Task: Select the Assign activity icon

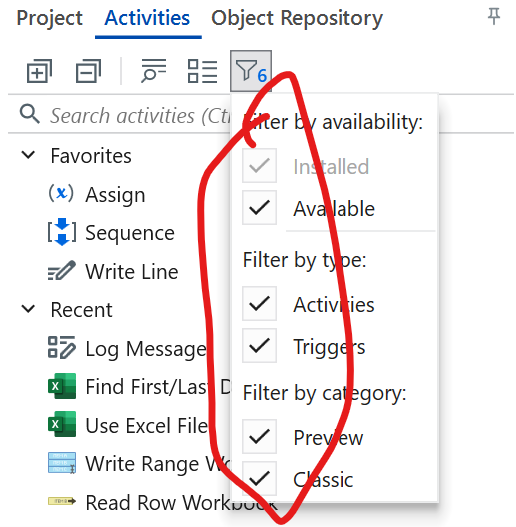Action: coord(61,193)
